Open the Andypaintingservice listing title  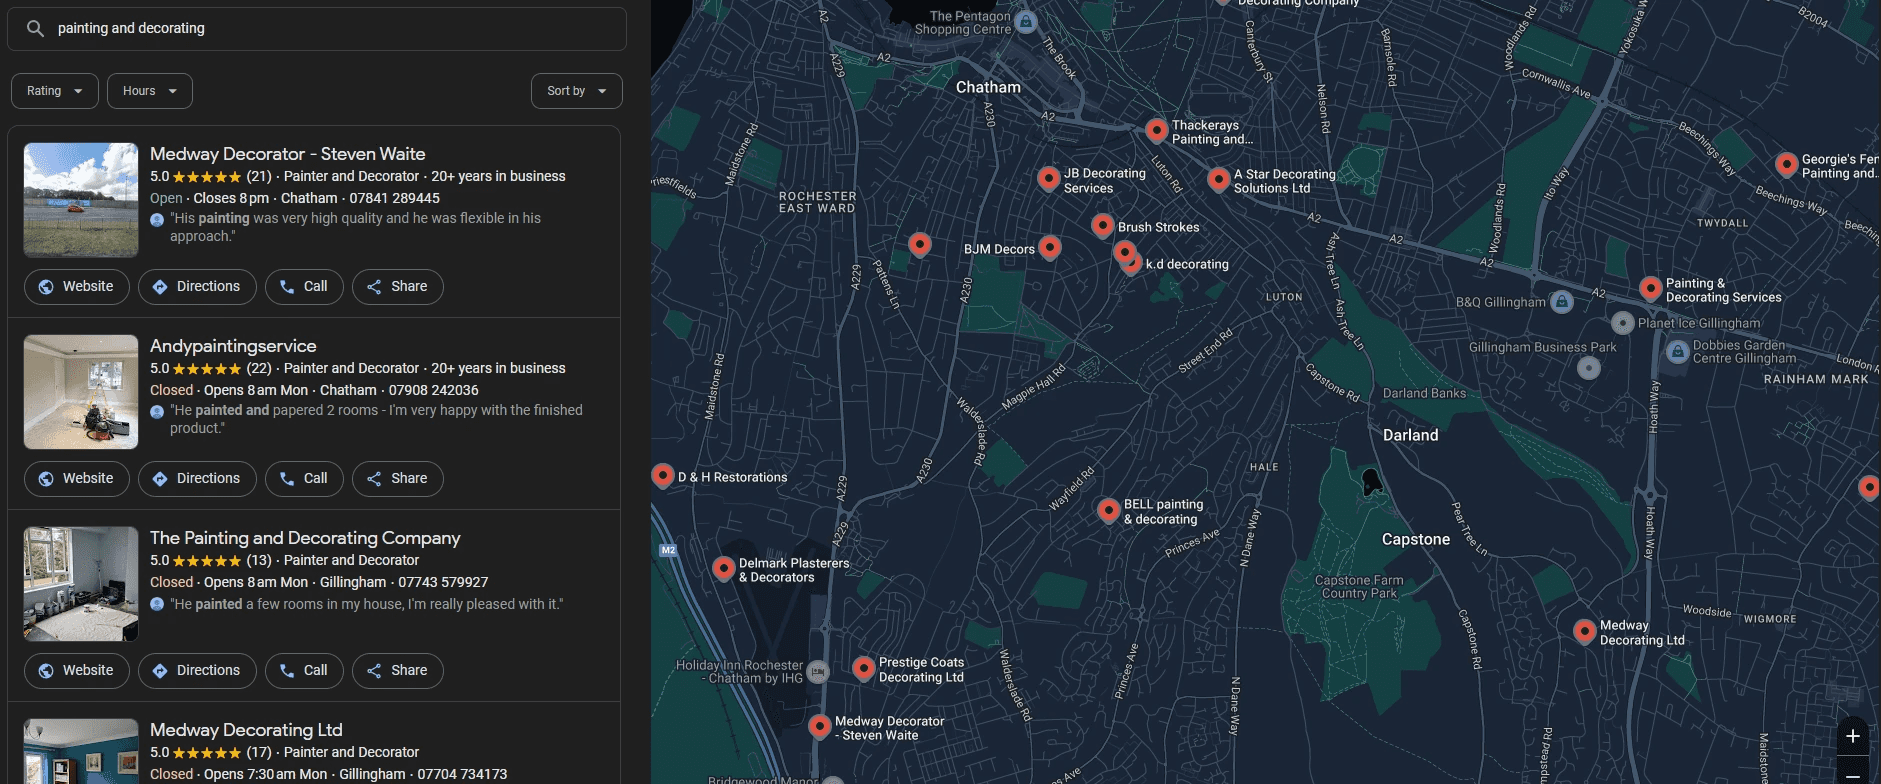click(x=233, y=346)
